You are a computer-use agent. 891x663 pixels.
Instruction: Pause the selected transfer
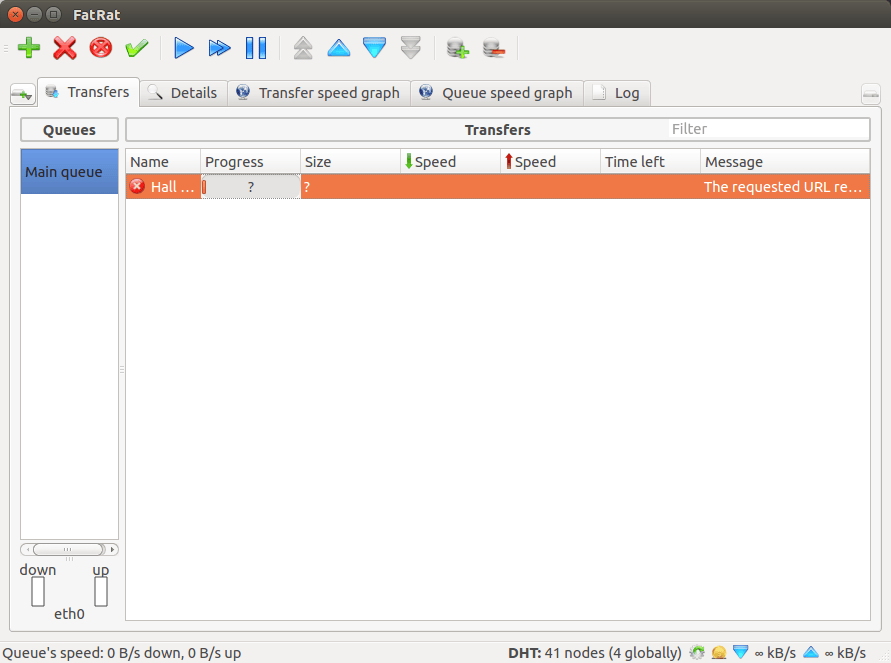click(256, 48)
